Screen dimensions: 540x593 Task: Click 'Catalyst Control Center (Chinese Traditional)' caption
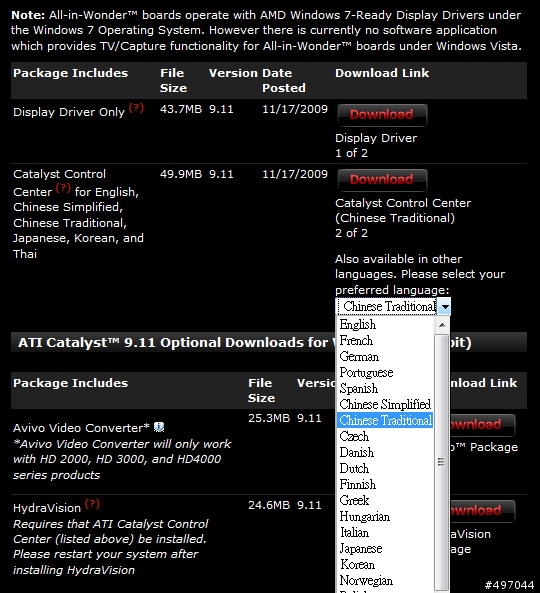click(x=403, y=211)
